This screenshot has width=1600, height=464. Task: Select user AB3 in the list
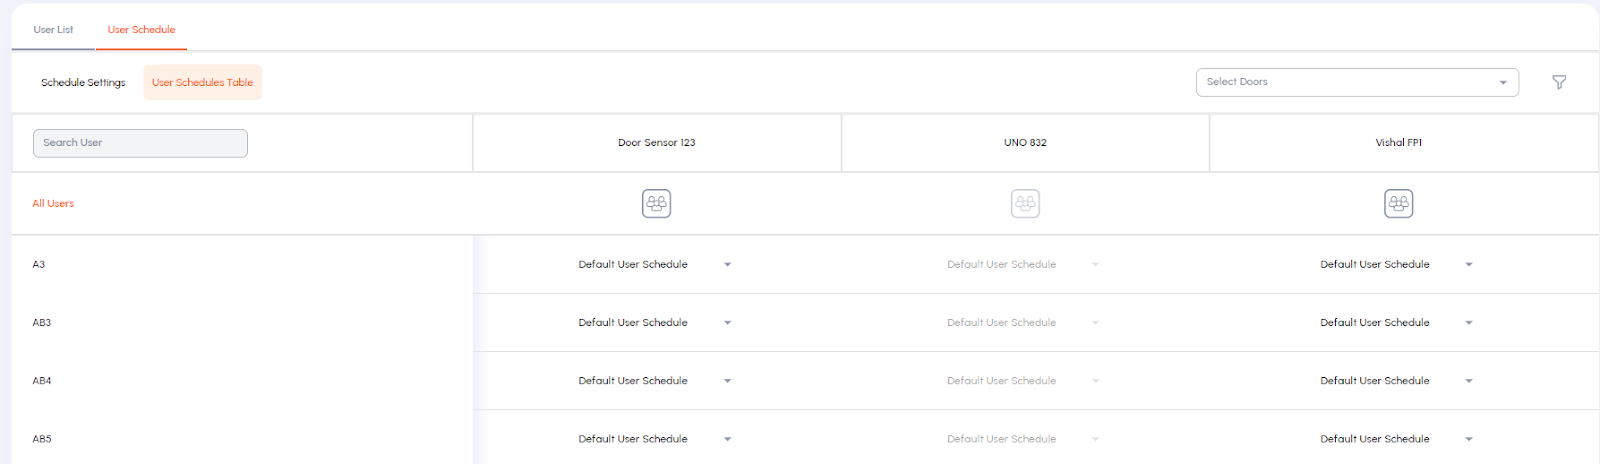(42, 323)
